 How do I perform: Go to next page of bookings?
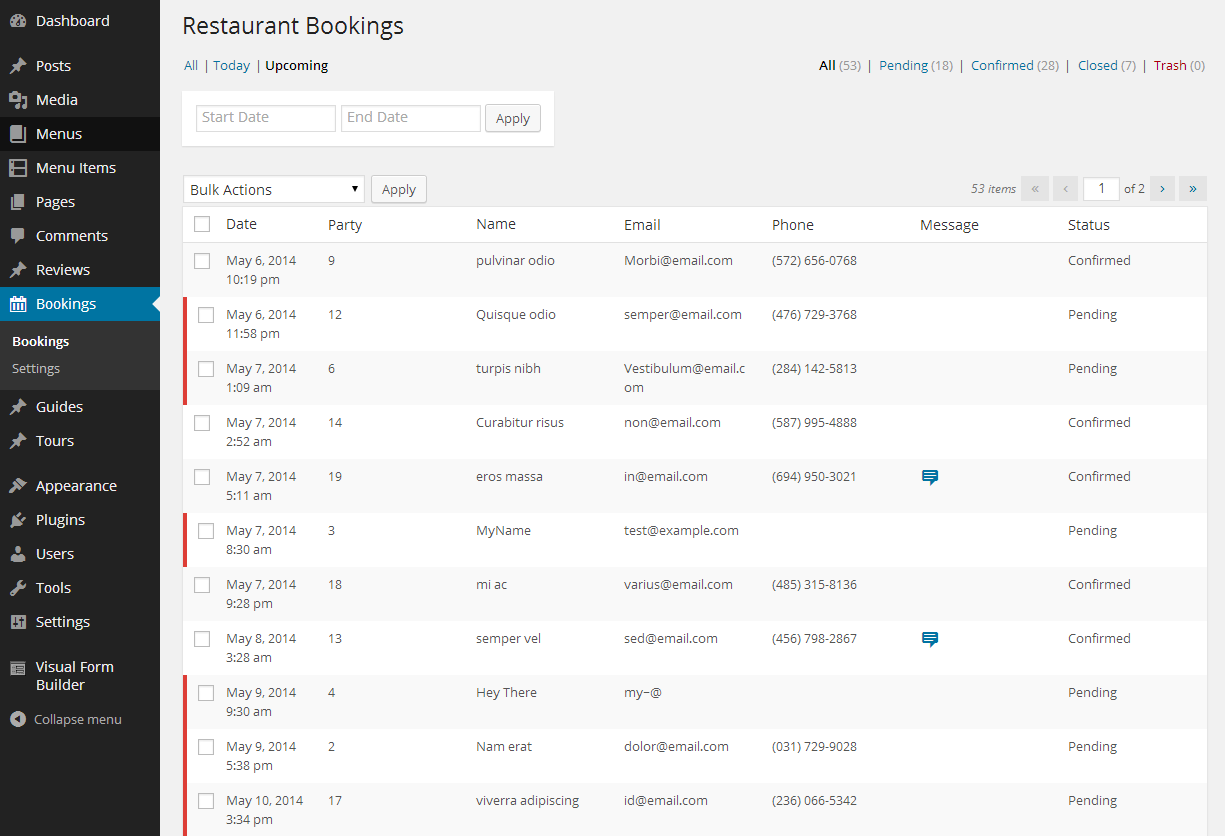(1162, 189)
